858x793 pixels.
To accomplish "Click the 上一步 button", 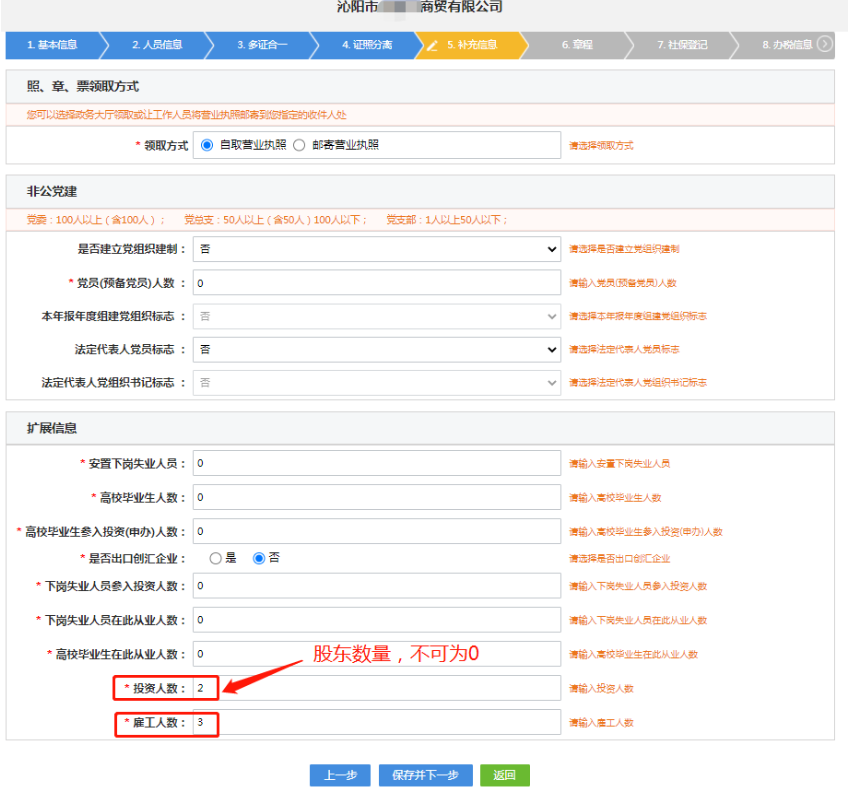I will tap(340, 775).
